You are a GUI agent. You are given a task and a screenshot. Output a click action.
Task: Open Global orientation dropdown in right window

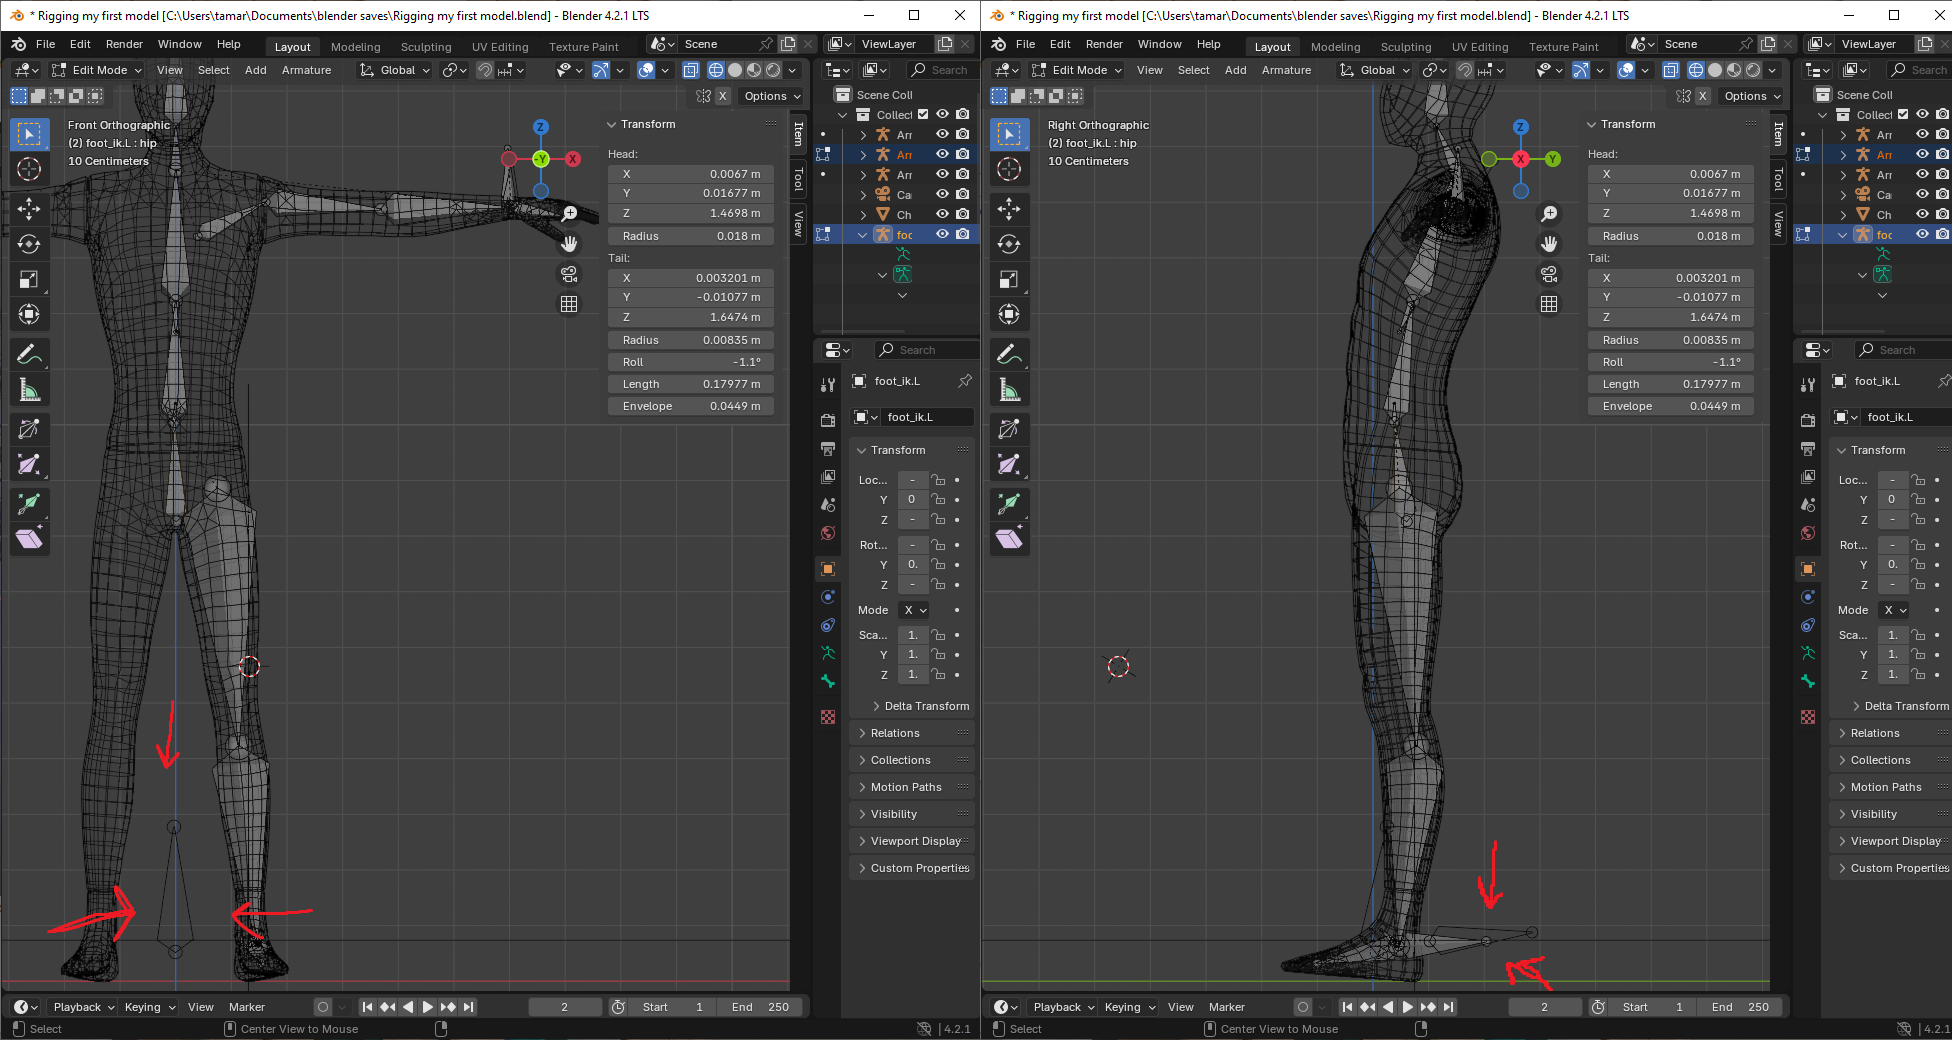tap(1376, 70)
